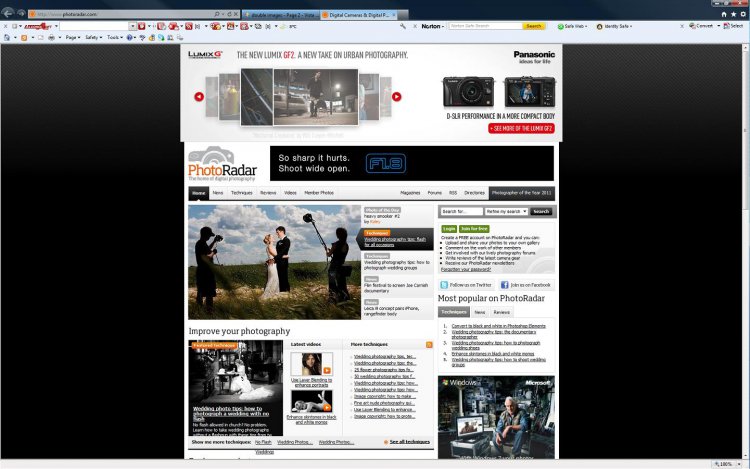Open Photographer of the Year 2011 link

(x=521, y=193)
